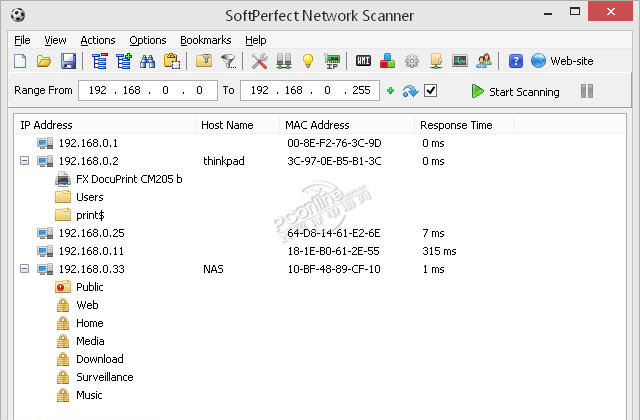Click the funnel filter icon

tap(228, 61)
